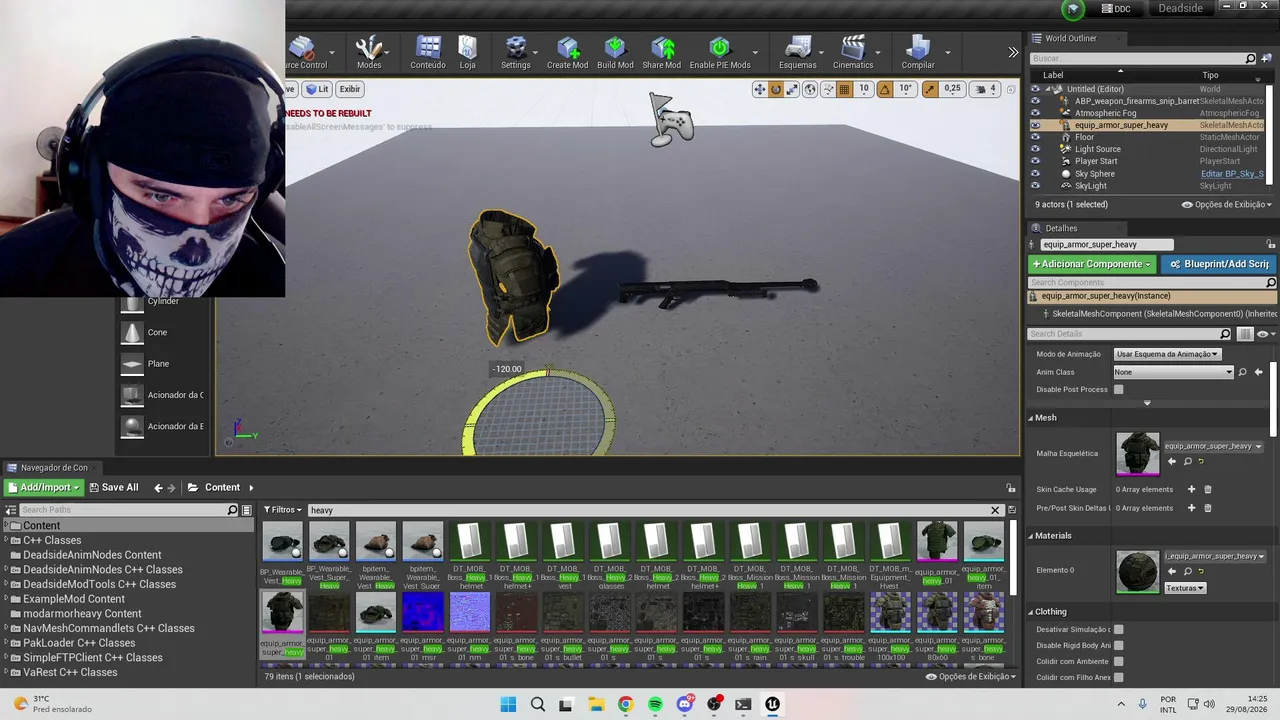1280x720 pixels.
Task: Click the Create Mod toolbar icon
Action: click(567, 53)
